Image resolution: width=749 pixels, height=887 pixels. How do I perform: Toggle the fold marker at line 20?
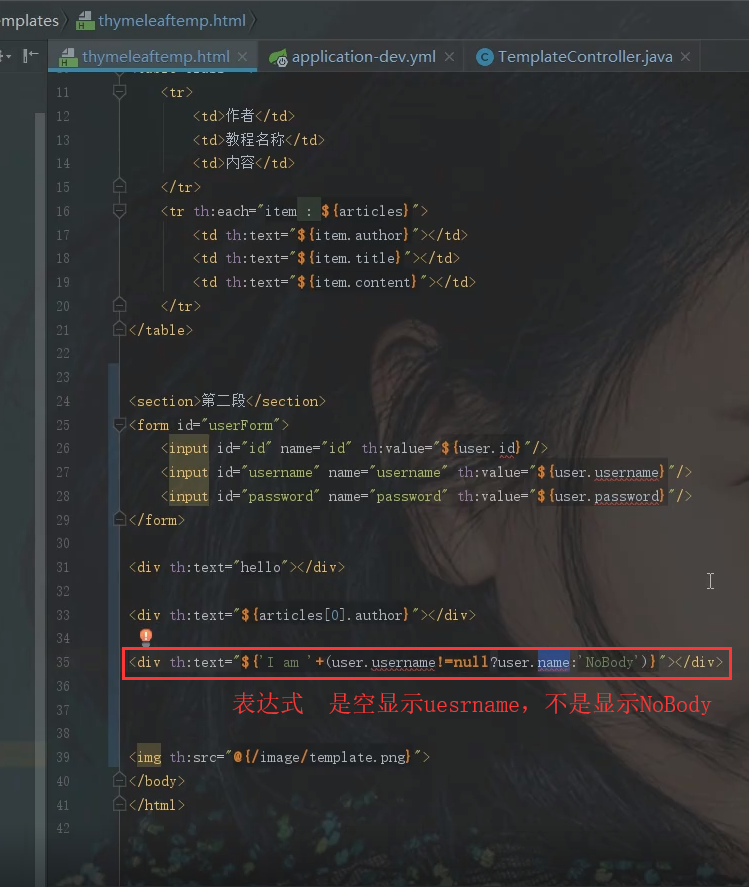[119, 305]
